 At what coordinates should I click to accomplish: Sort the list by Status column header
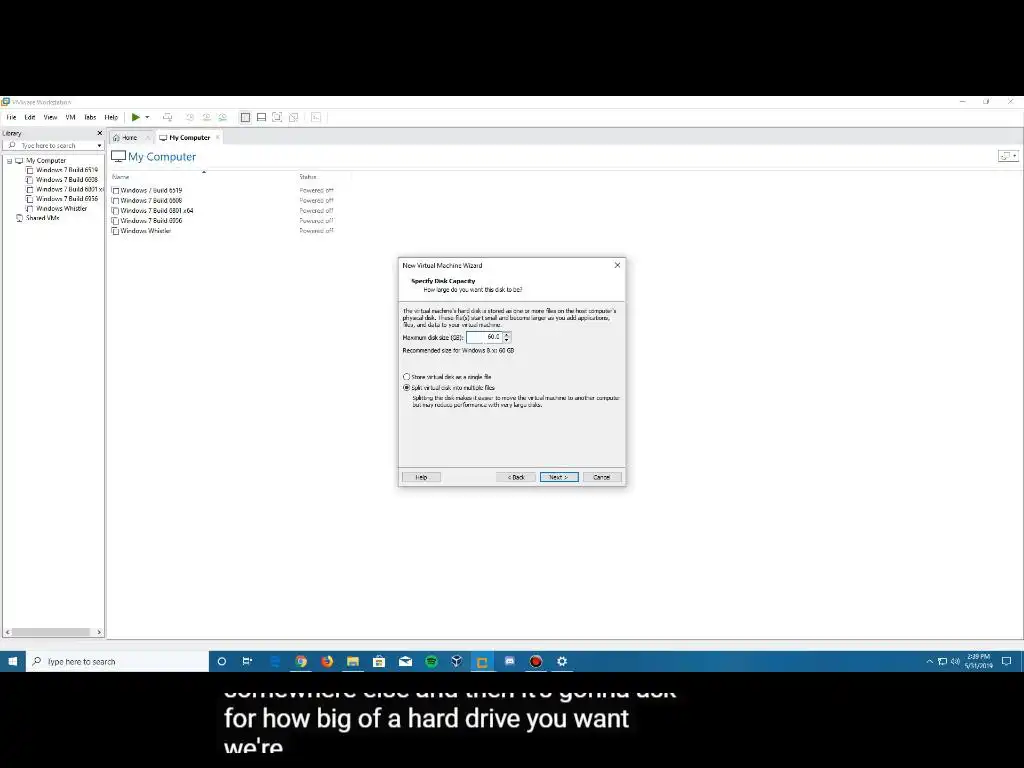[308, 177]
